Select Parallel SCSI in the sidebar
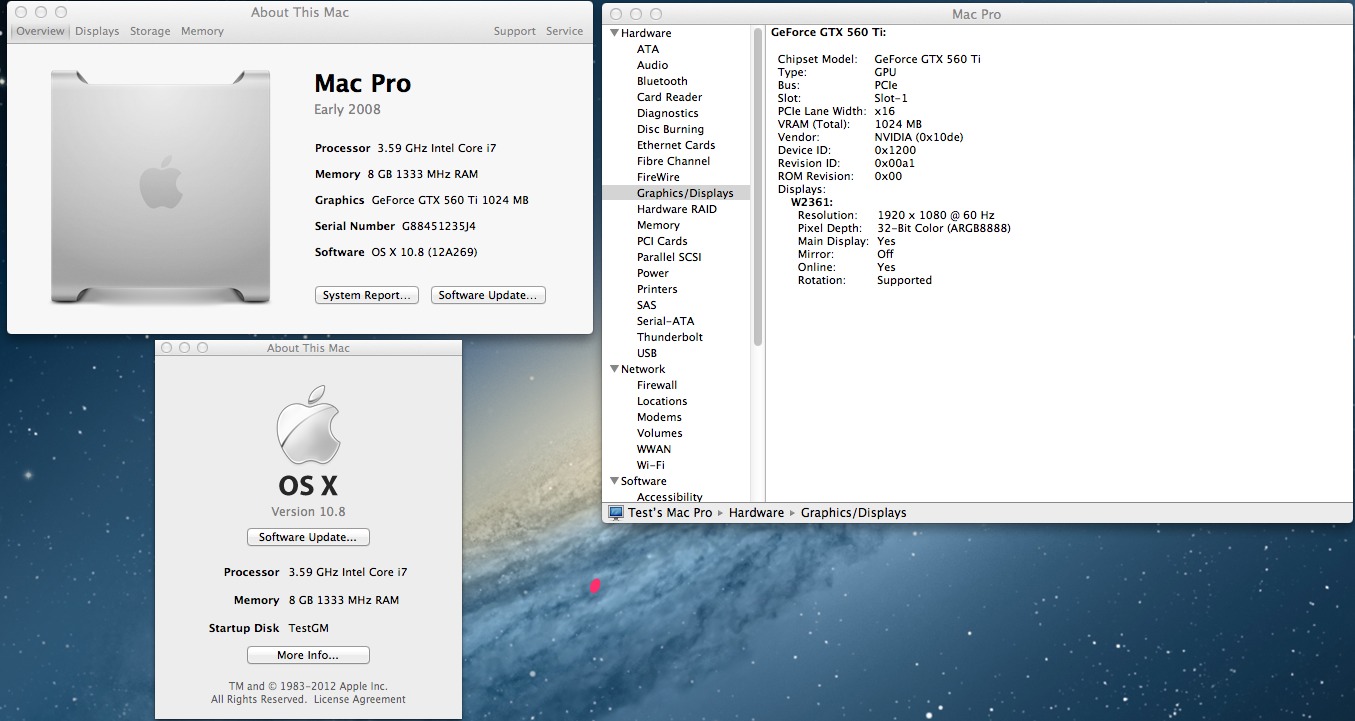This screenshot has height=721, width=1355. (669, 257)
